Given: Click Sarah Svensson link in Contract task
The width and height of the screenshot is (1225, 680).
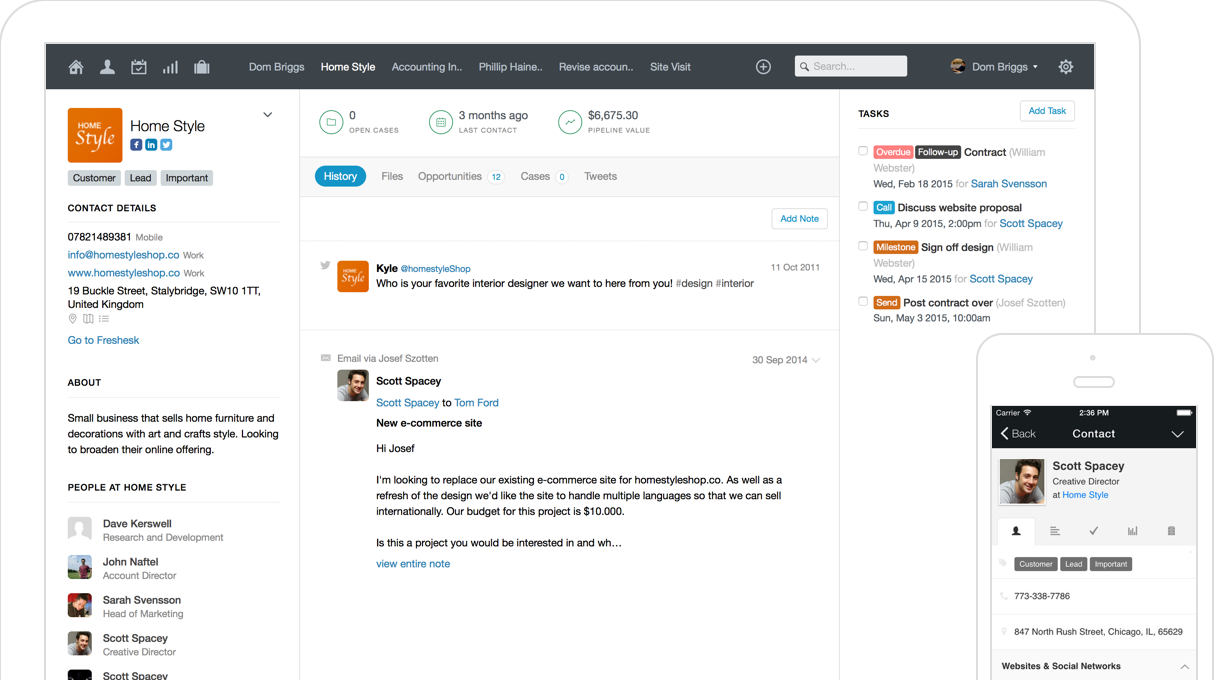Looking at the screenshot, I should coord(1009,184).
